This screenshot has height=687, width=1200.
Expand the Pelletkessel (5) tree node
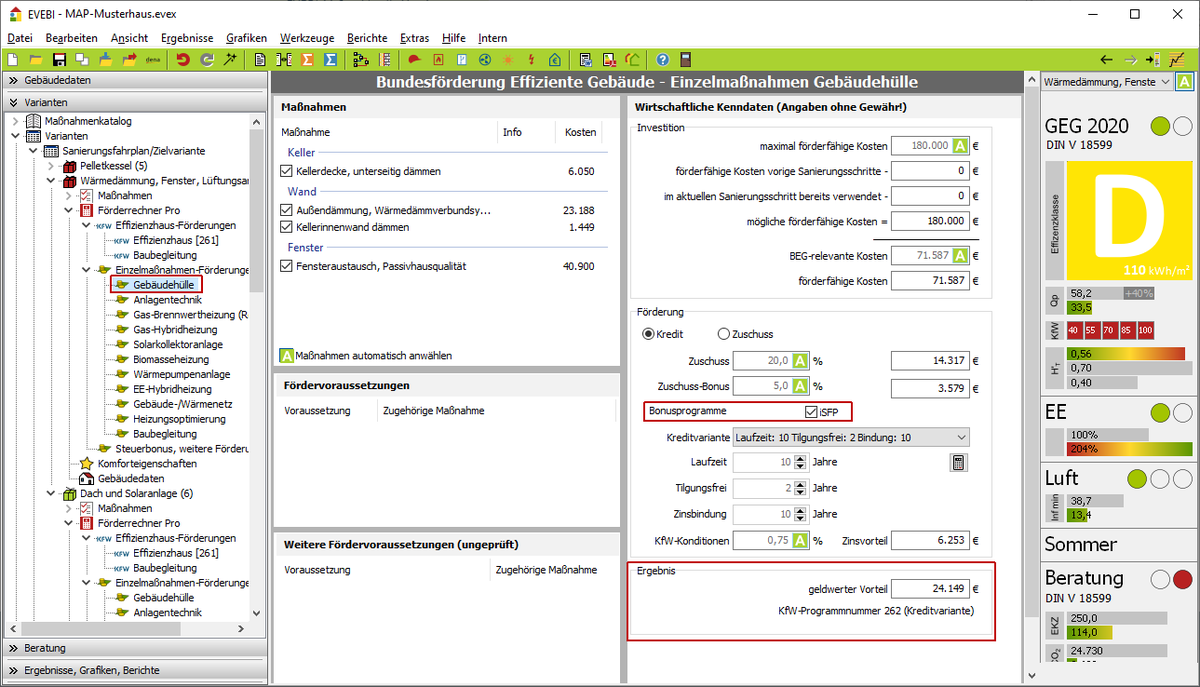pyautogui.click(x=51, y=166)
